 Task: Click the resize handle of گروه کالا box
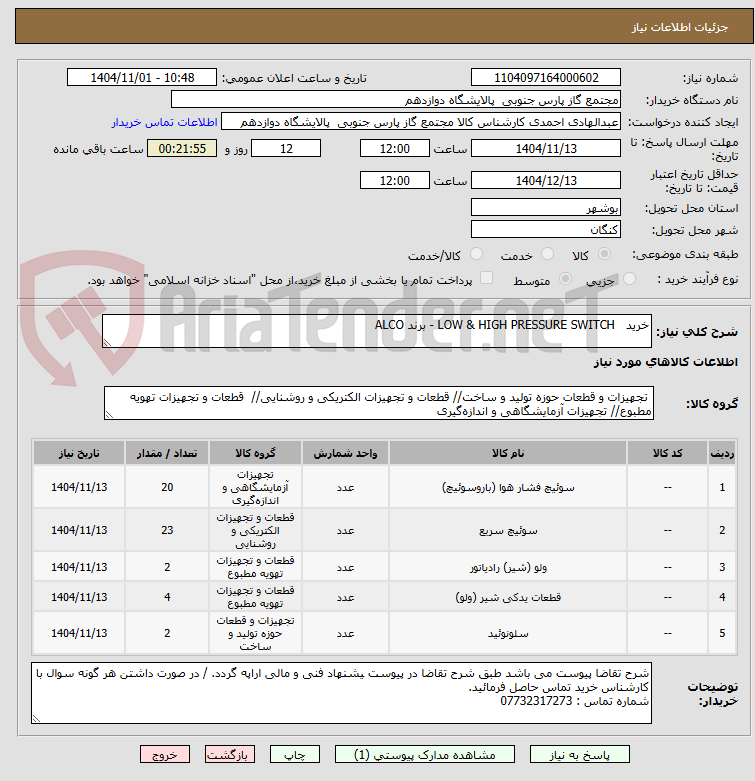[109, 415]
